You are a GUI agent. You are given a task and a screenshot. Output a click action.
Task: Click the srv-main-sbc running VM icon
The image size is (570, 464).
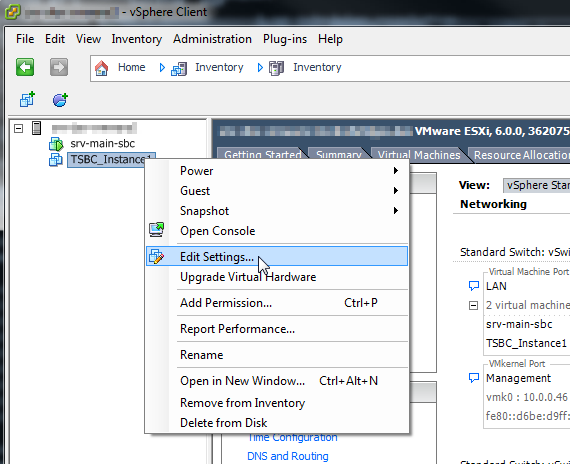coord(56,144)
